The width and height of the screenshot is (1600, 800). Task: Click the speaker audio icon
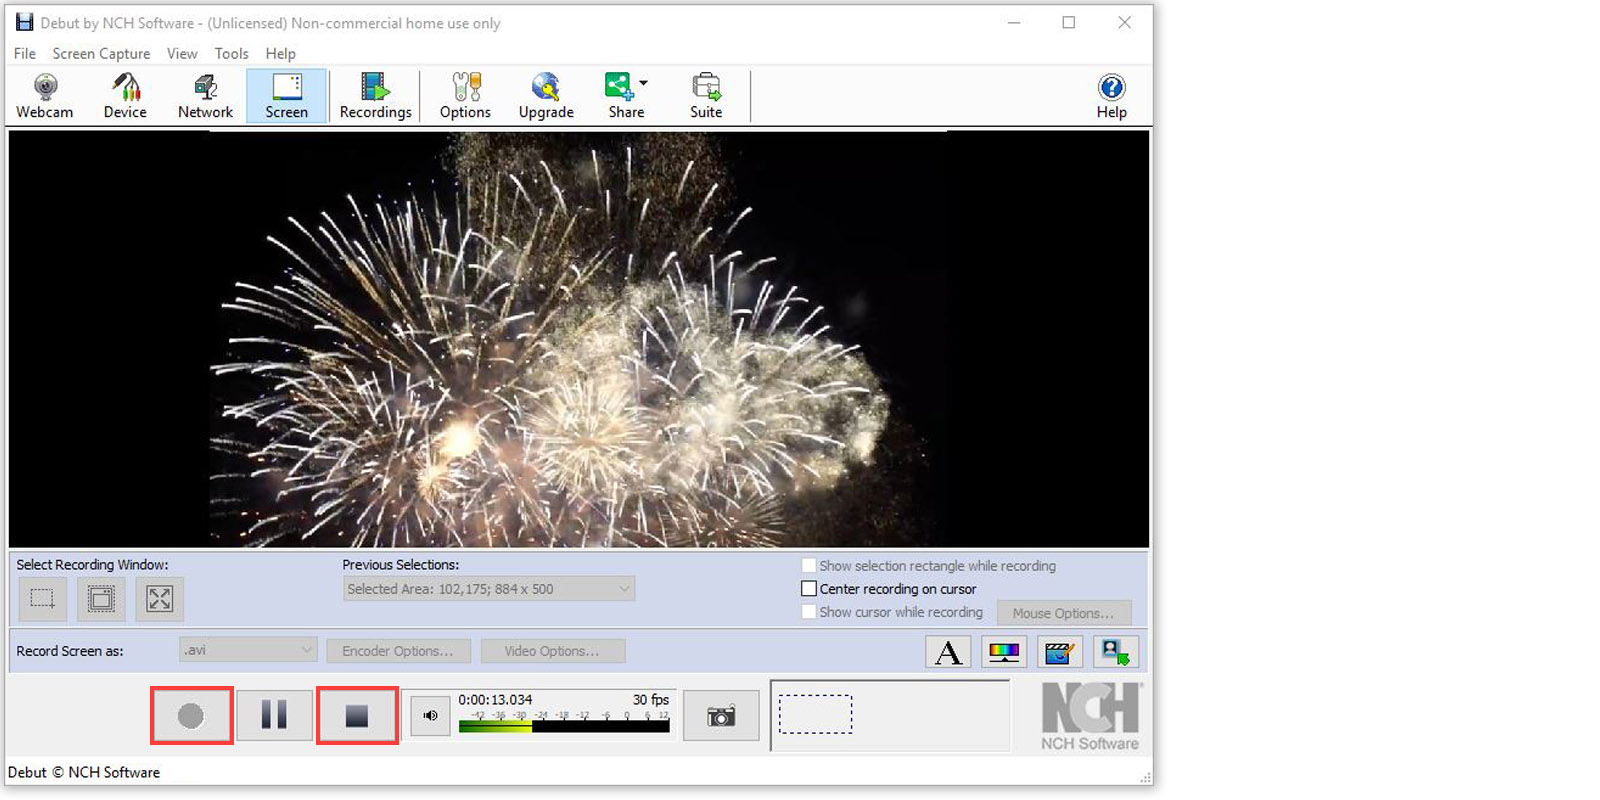click(430, 715)
